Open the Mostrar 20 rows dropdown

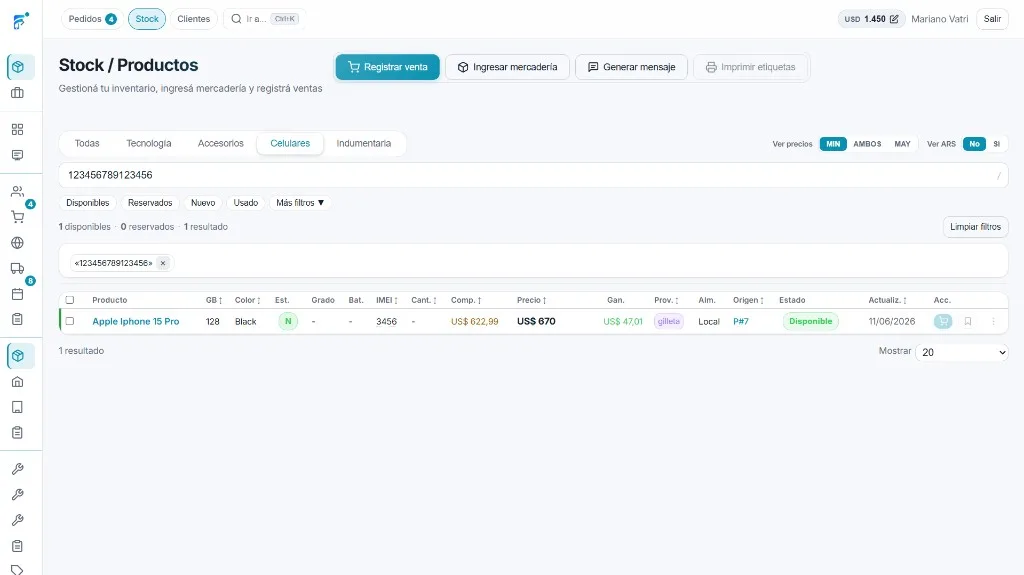pyautogui.click(x=962, y=352)
